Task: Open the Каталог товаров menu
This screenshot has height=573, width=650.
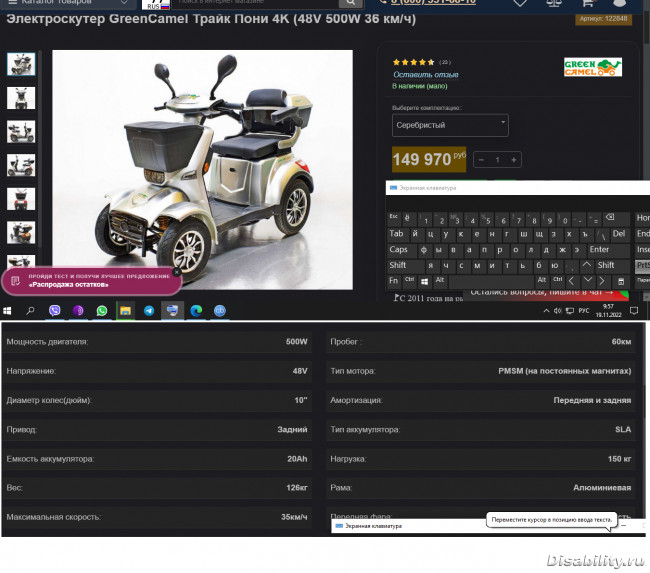Action: 68,2
